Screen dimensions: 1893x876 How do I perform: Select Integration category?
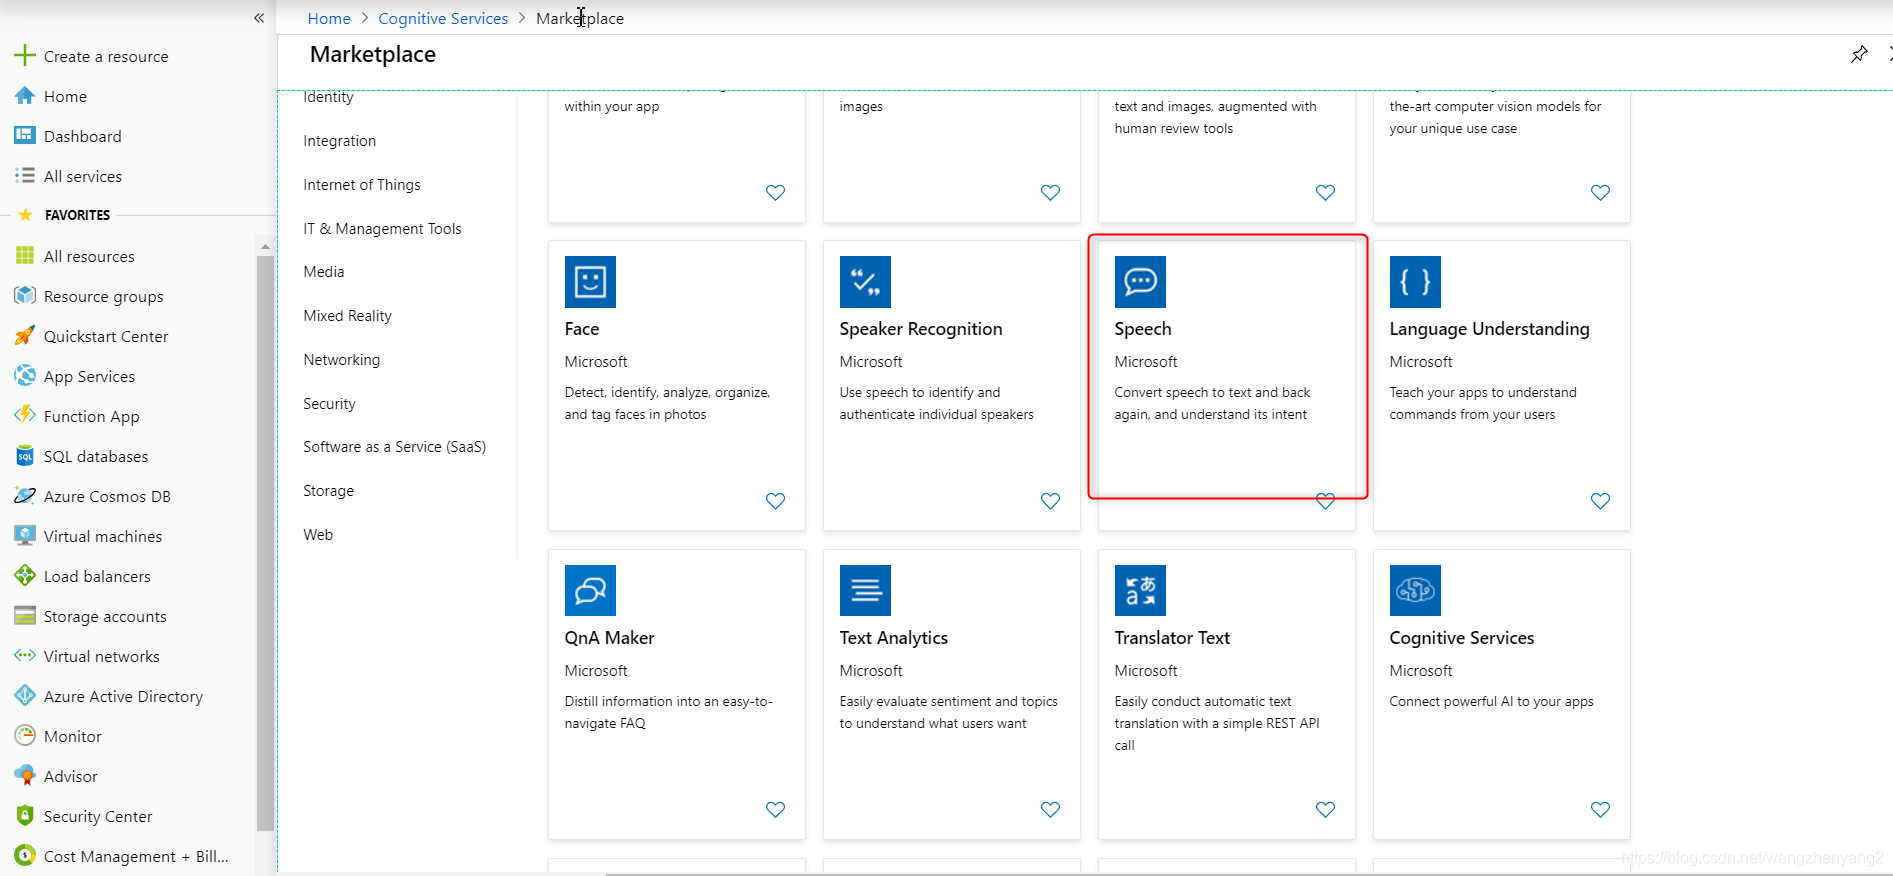340,141
